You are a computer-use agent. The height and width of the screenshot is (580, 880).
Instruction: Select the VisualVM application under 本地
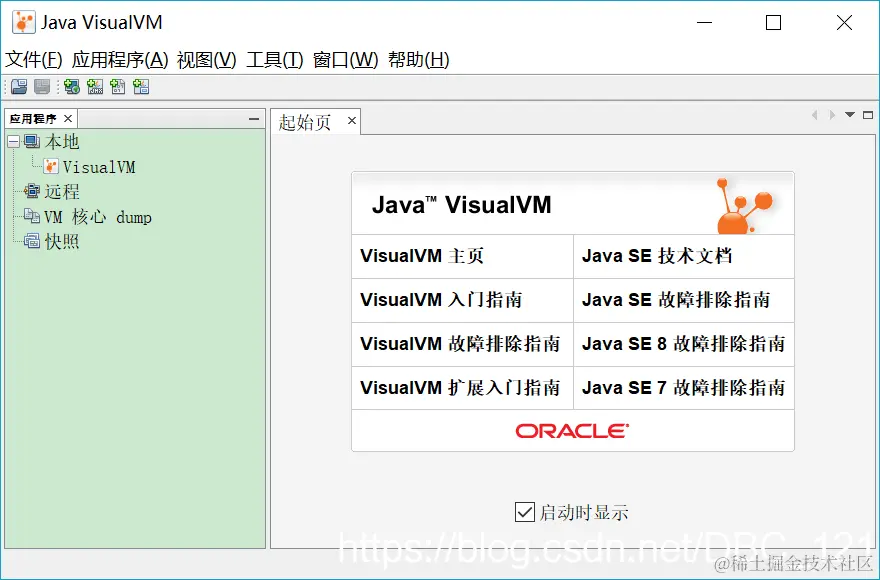coord(99,167)
